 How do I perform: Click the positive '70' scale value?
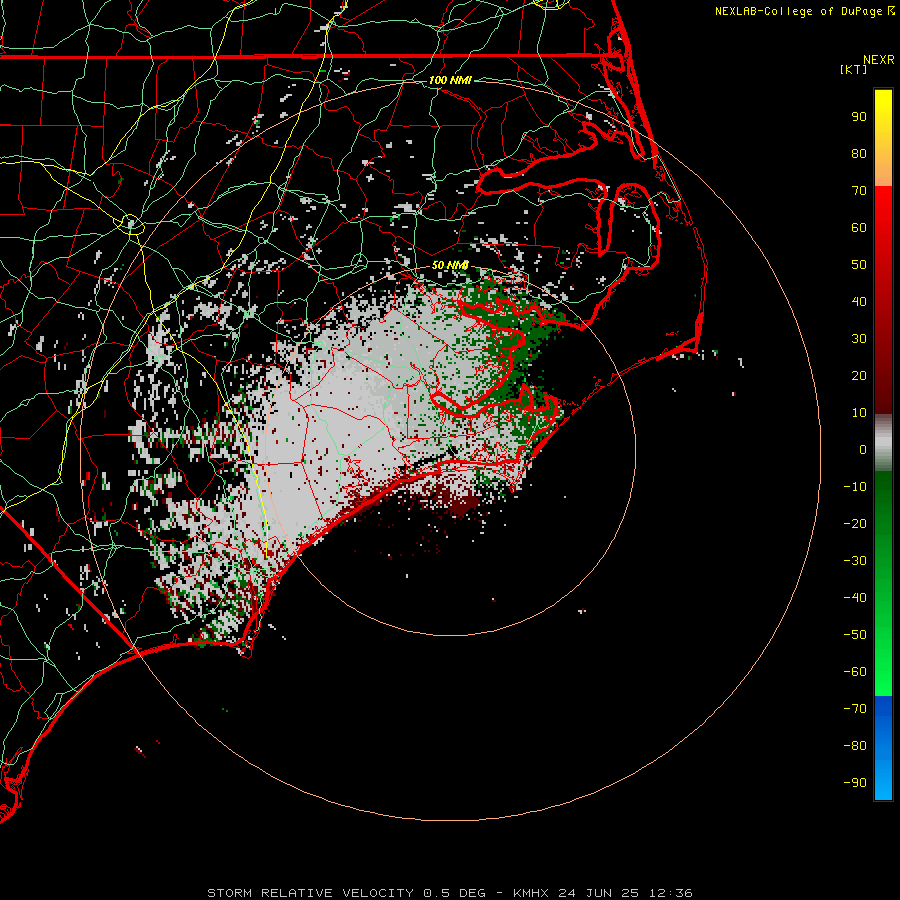click(x=859, y=191)
